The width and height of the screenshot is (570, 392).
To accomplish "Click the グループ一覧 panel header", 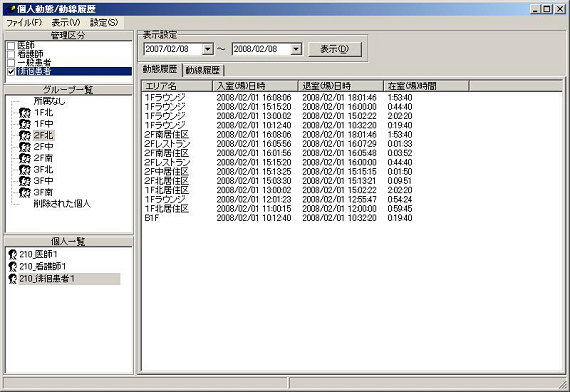I will click(68, 90).
